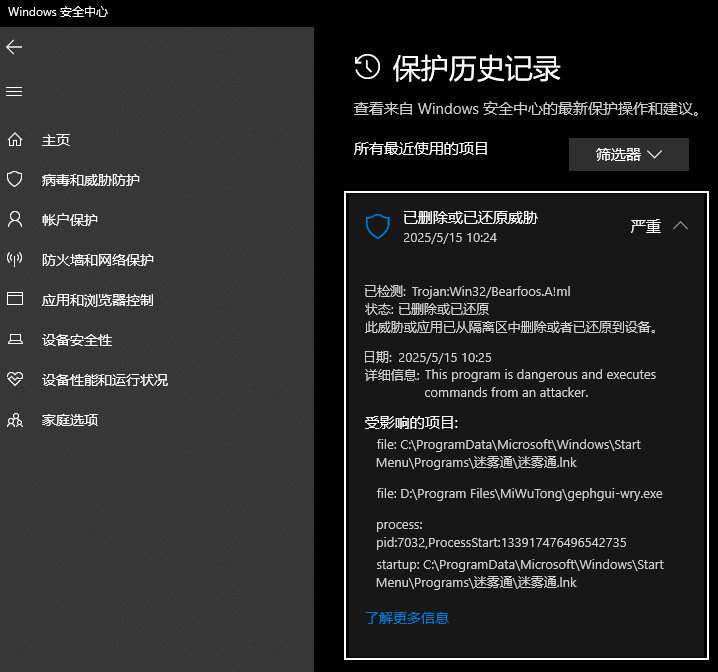Click the 保护历史记录 page heading
The image size is (718, 672).
click(476, 69)
